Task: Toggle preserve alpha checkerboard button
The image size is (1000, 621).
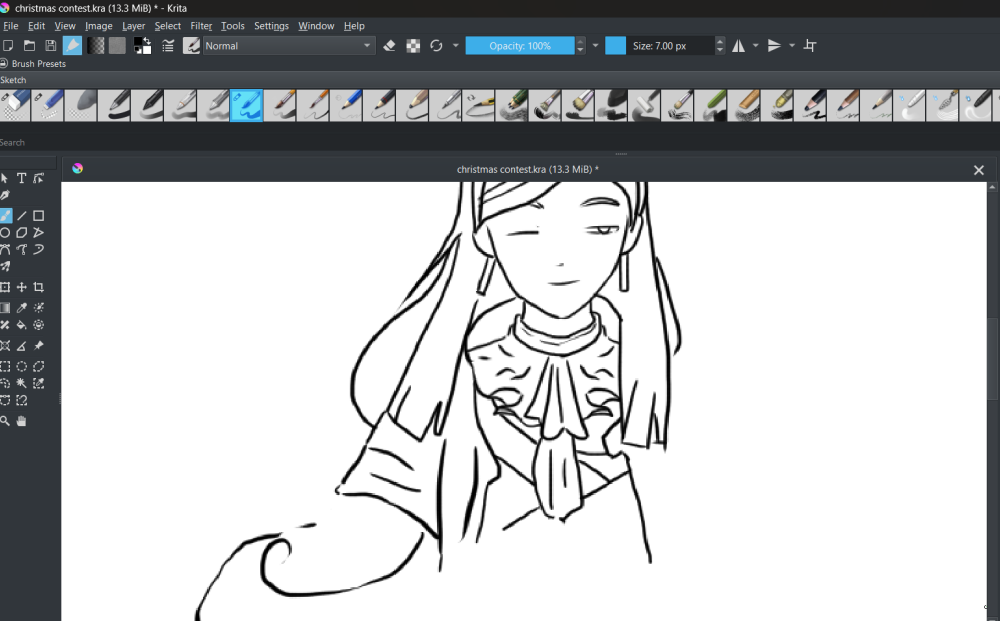Action: coord(413,46)
